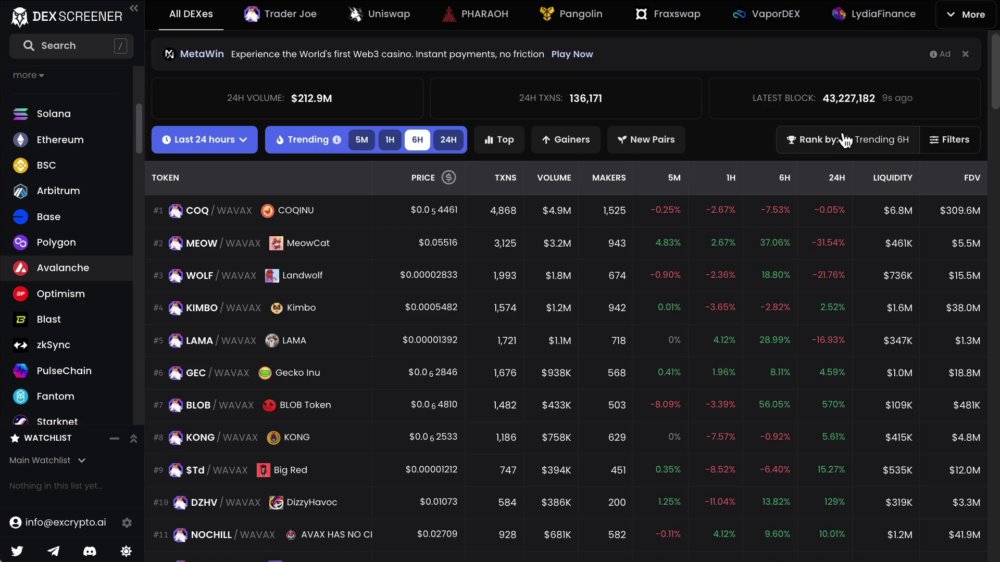Select the 5M trending timeframe
Viewport: 1000px width, 562px height.
[362, 140]
